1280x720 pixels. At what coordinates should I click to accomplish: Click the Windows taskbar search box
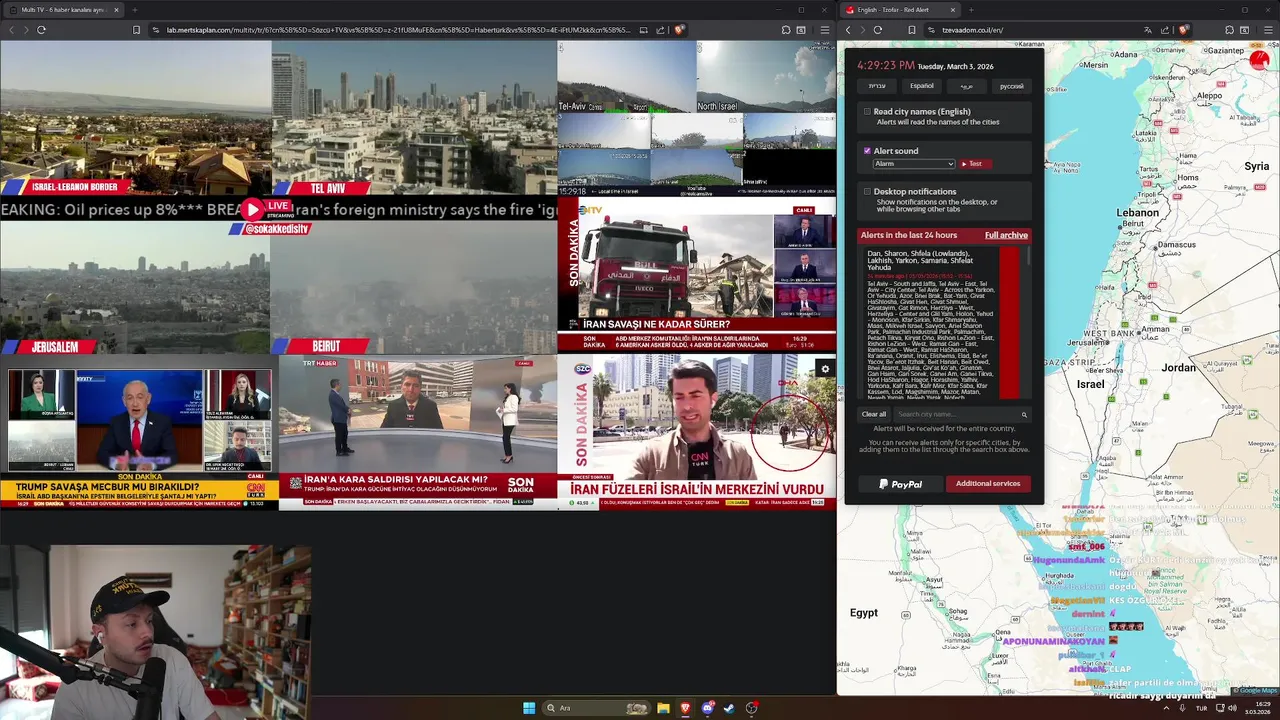pos(596,708)
